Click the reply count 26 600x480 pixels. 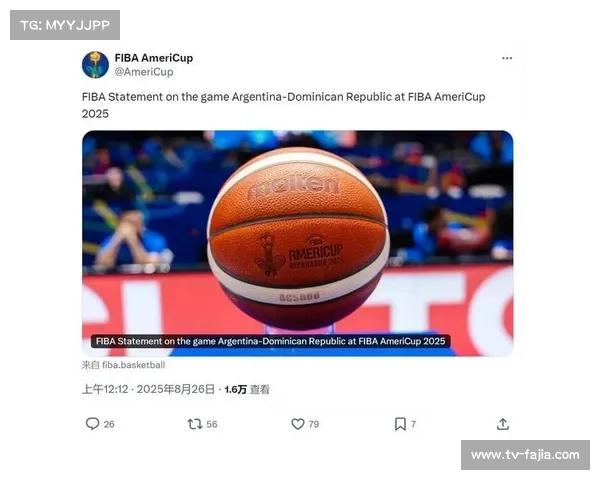109,424
